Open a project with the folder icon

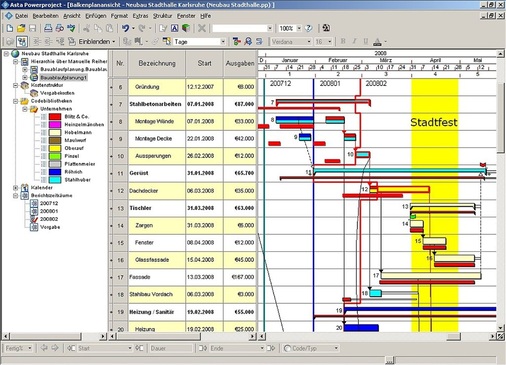point(21,28)
